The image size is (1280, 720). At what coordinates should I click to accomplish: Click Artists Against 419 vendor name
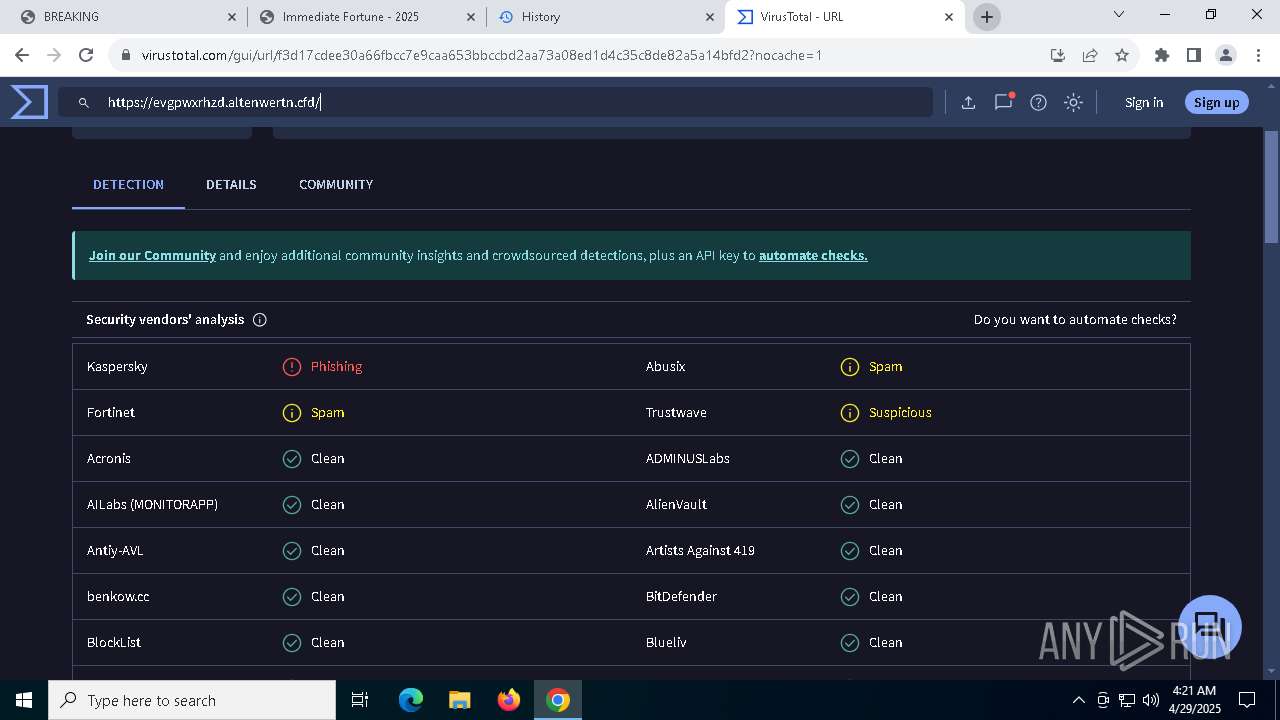tap(700, 551)
